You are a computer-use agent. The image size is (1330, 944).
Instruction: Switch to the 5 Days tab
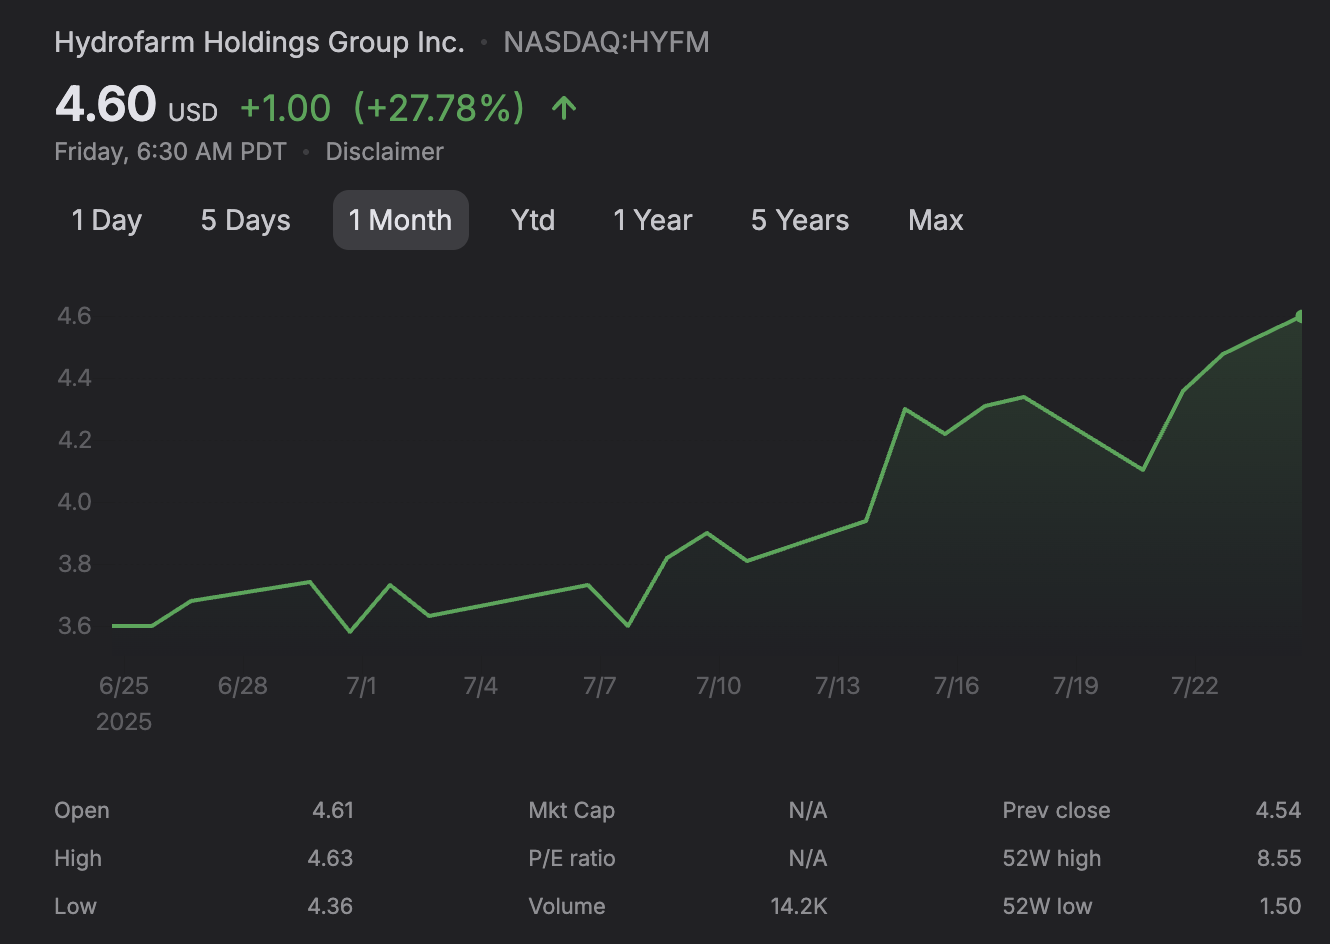[245, 220]
